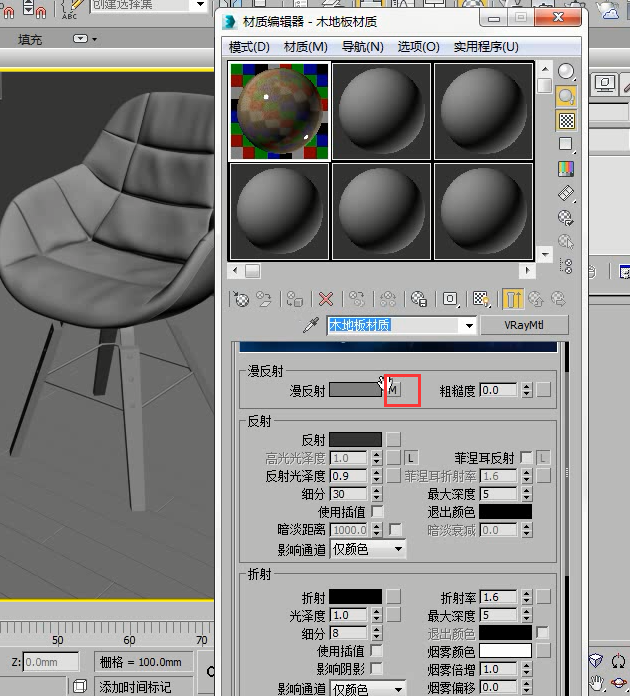Click the white 烟雾颜色 swatch
This screenshot has height=696, width=630.
pos(505,651)
